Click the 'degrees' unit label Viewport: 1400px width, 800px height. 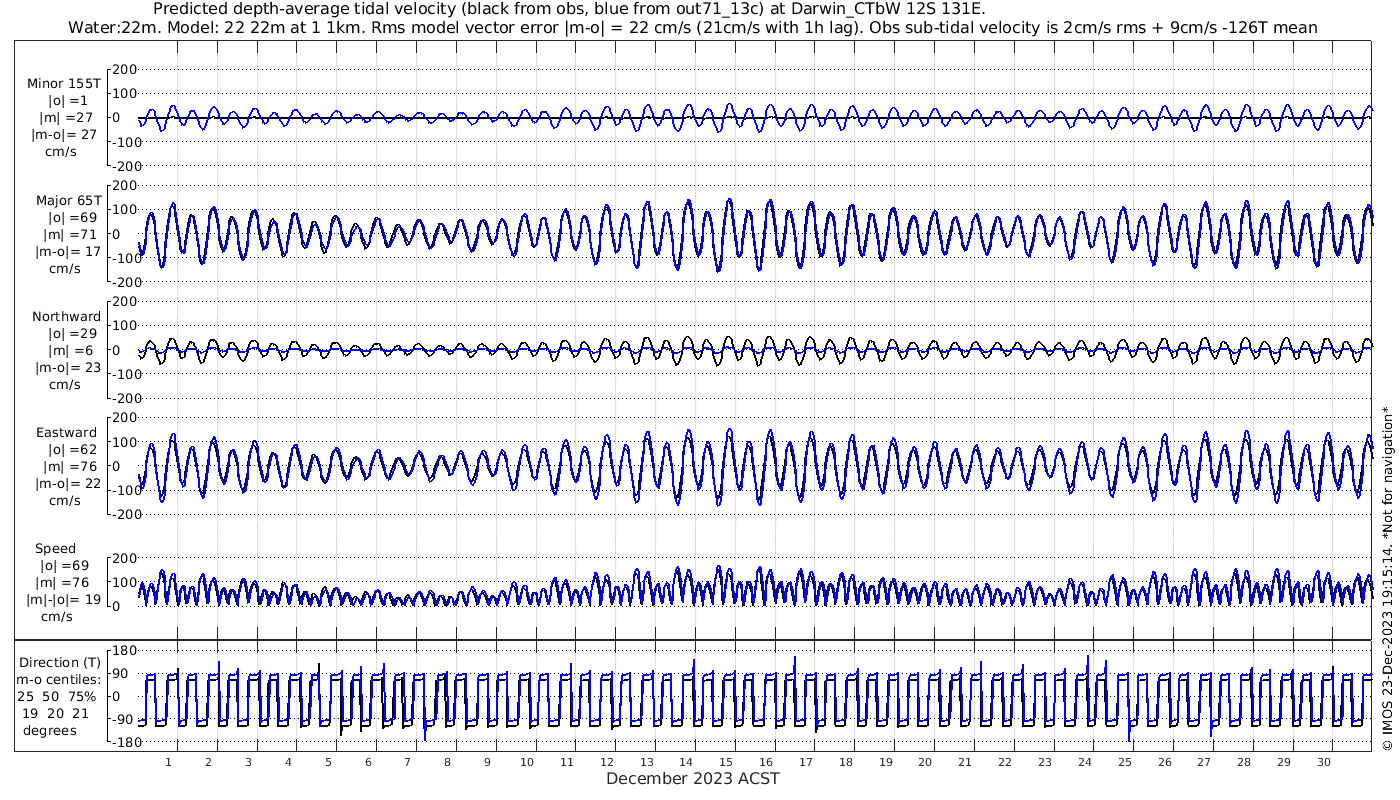51,730
